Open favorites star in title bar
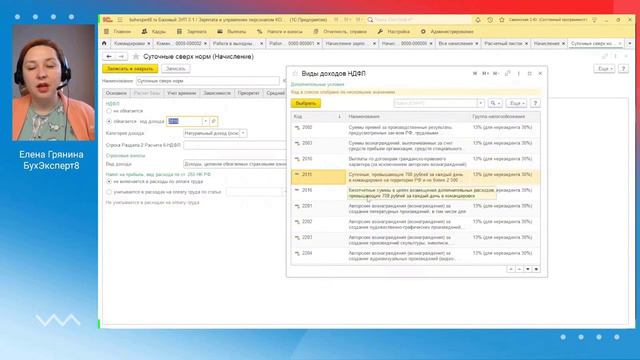640x360 pixels. [x=502, y=20]
